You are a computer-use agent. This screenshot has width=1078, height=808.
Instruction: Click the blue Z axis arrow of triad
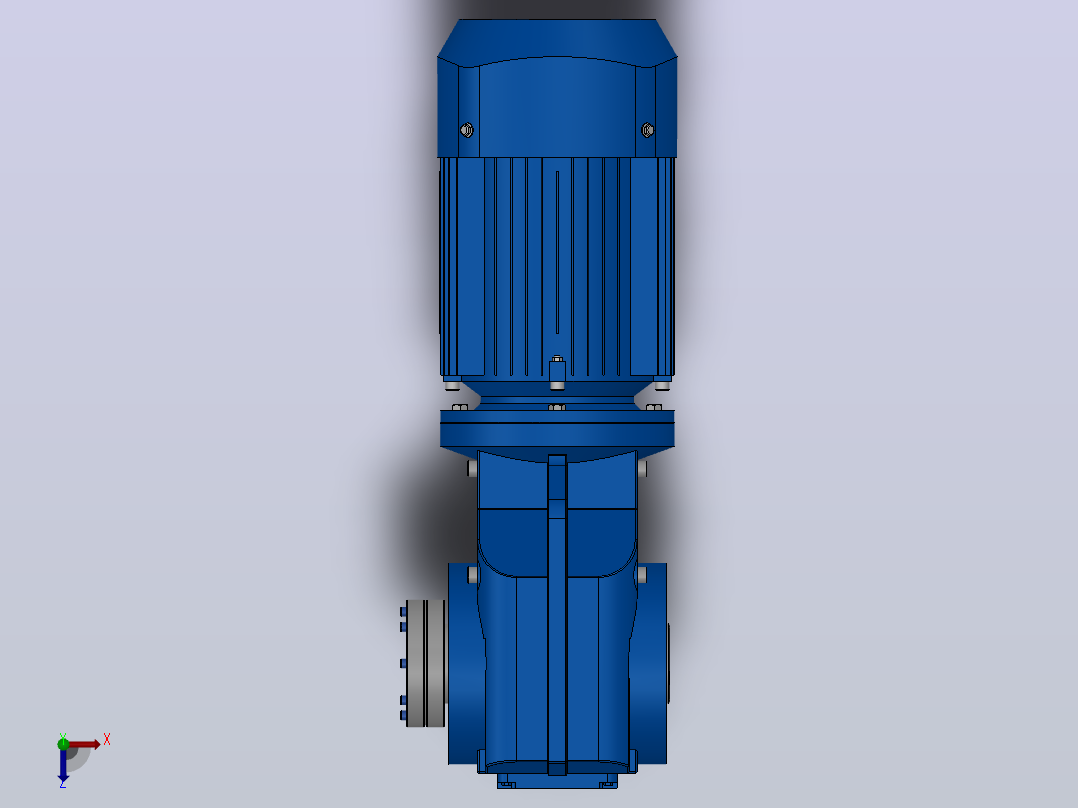63,765
